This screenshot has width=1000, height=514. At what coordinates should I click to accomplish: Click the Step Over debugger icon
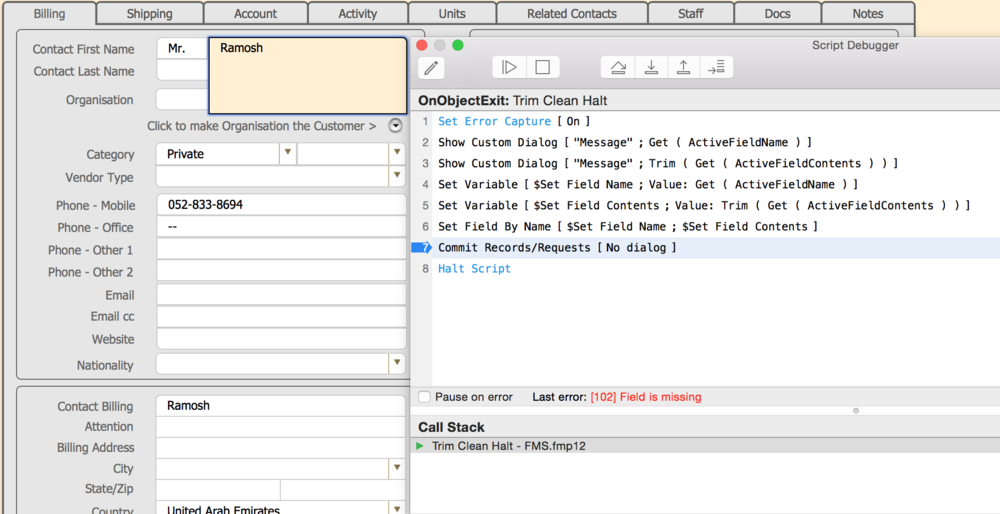click(x=618, y=67)
